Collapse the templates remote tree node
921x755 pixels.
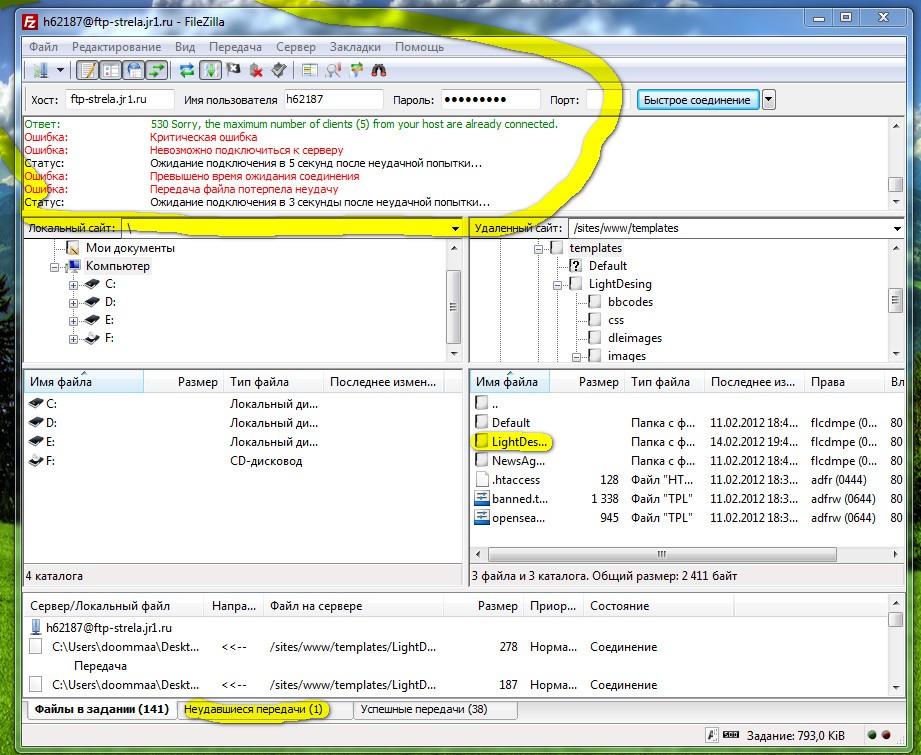(x=538, y=249)
